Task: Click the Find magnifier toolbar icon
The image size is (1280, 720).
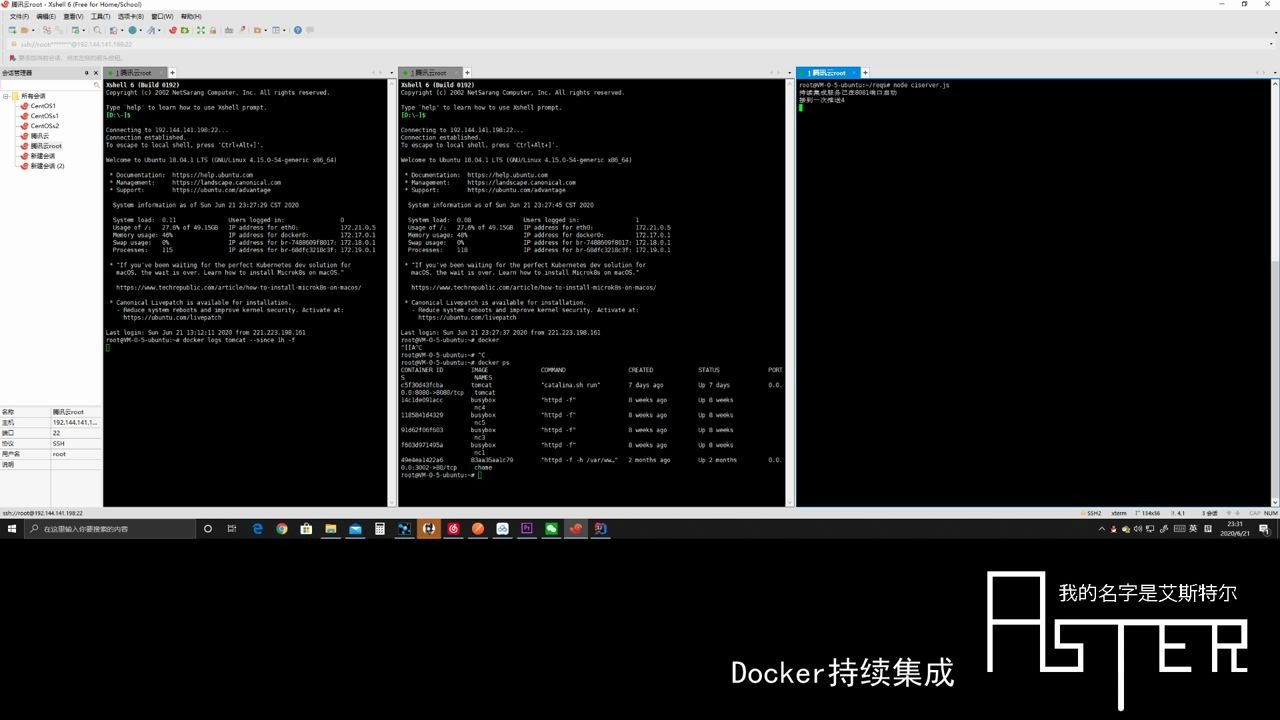Action: click(x=97, y=30)
